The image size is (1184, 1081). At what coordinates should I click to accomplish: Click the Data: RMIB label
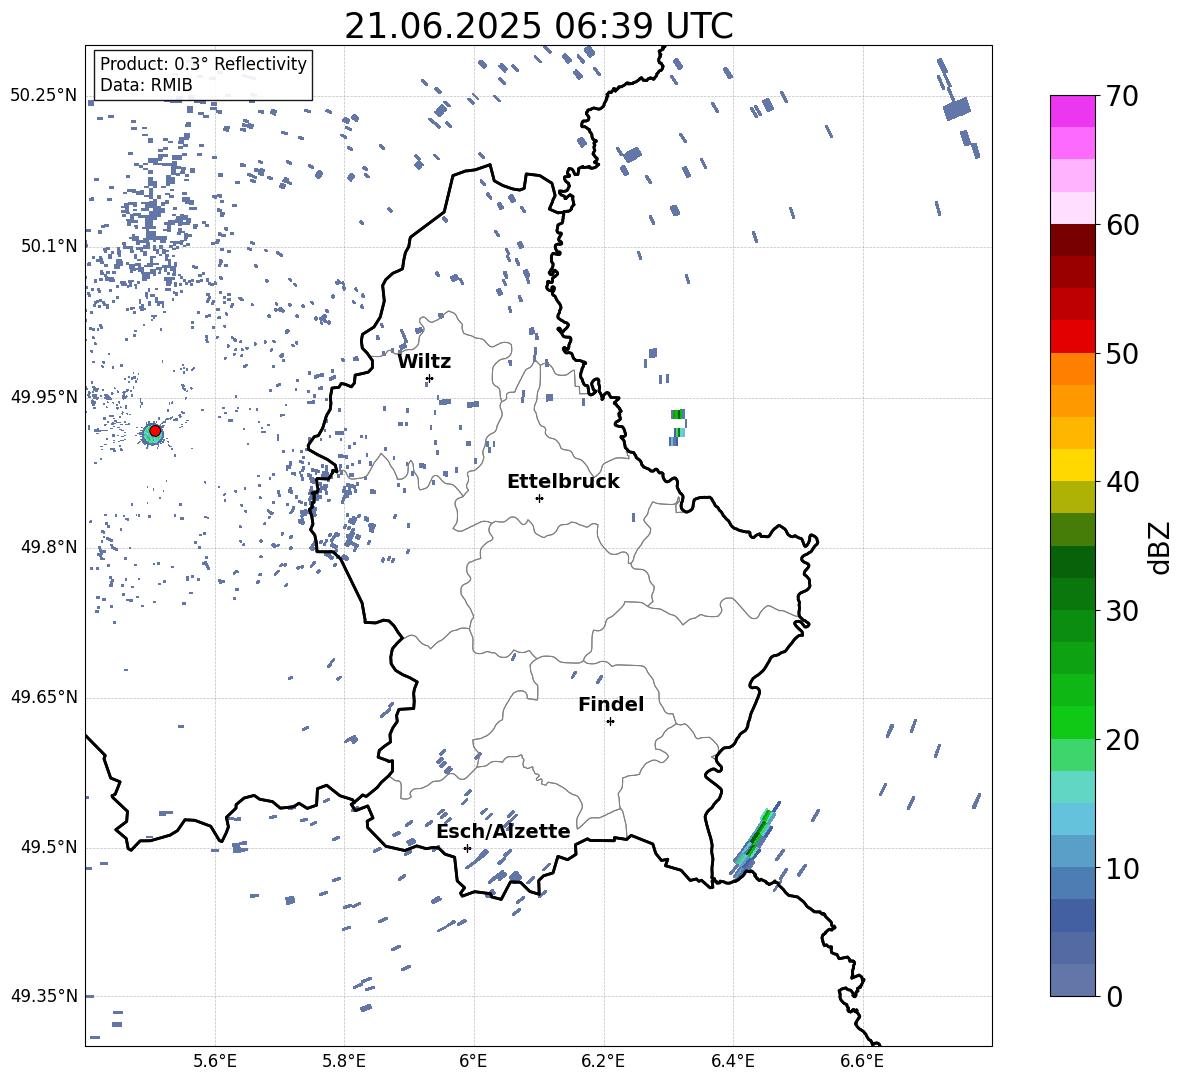pos(146,85)
